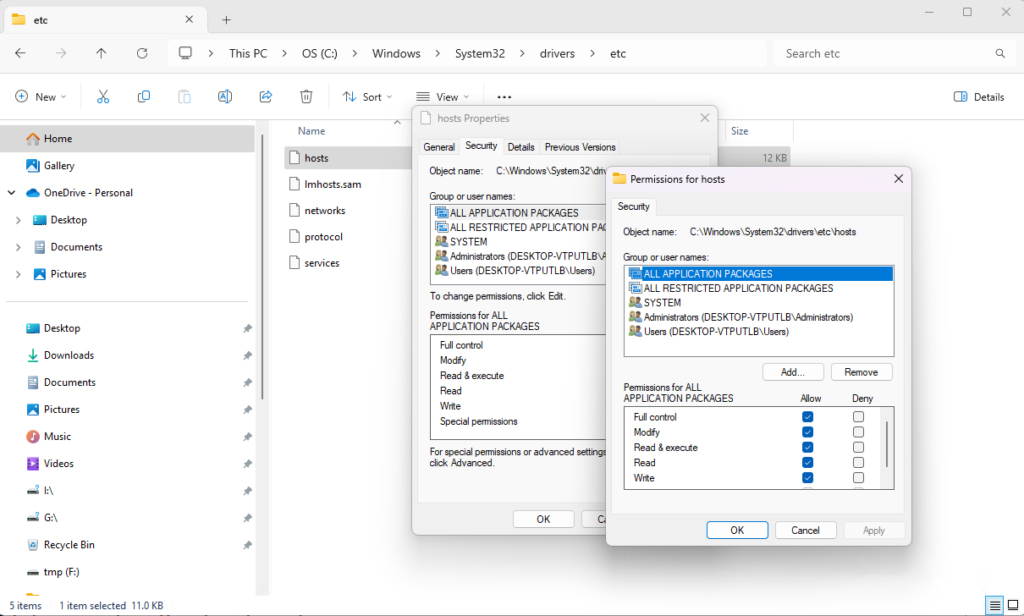Click the Add button in Permissions dialog
Image resolution: width=1024 pixels, height=616 pixels.
tap(793, 371)
